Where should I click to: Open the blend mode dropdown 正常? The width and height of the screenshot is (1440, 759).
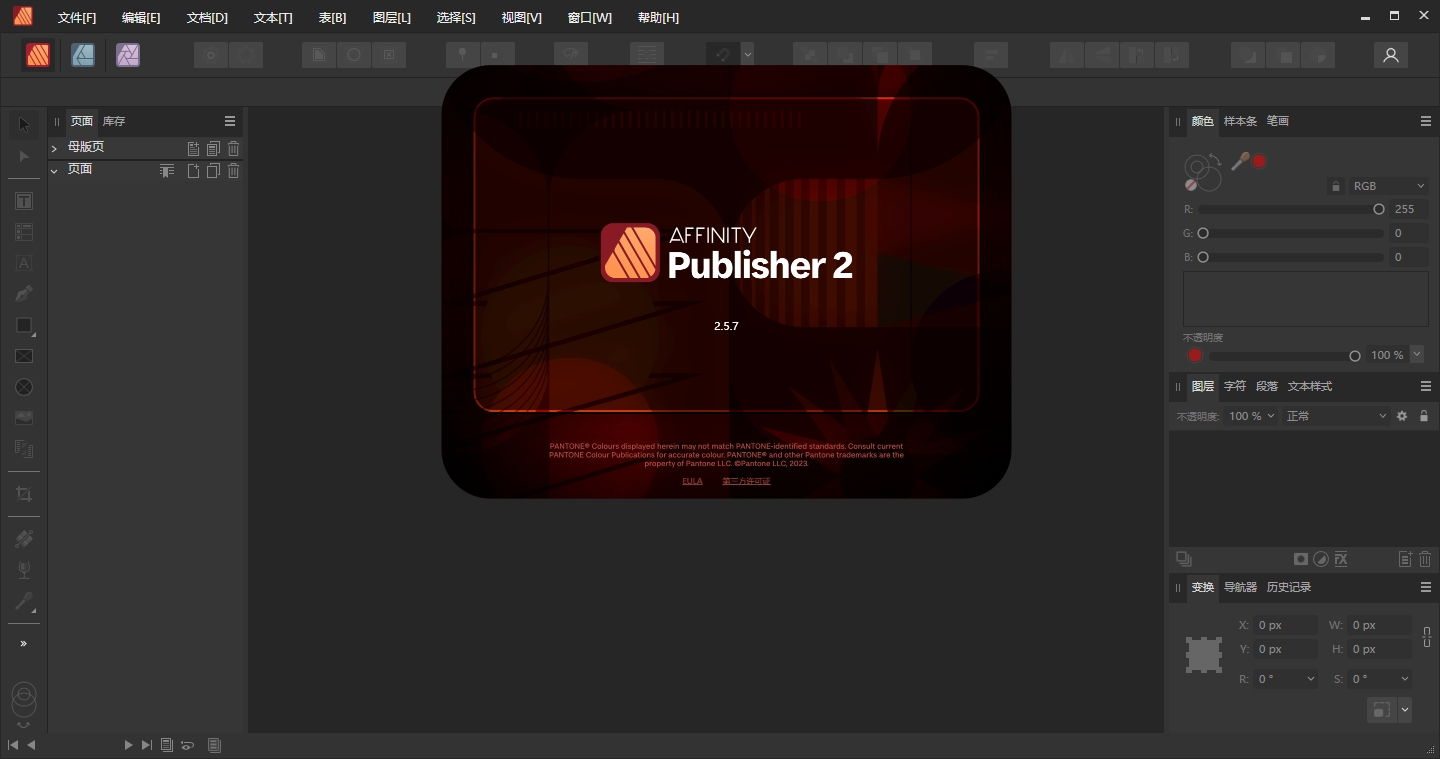[x=1336, y=416]
